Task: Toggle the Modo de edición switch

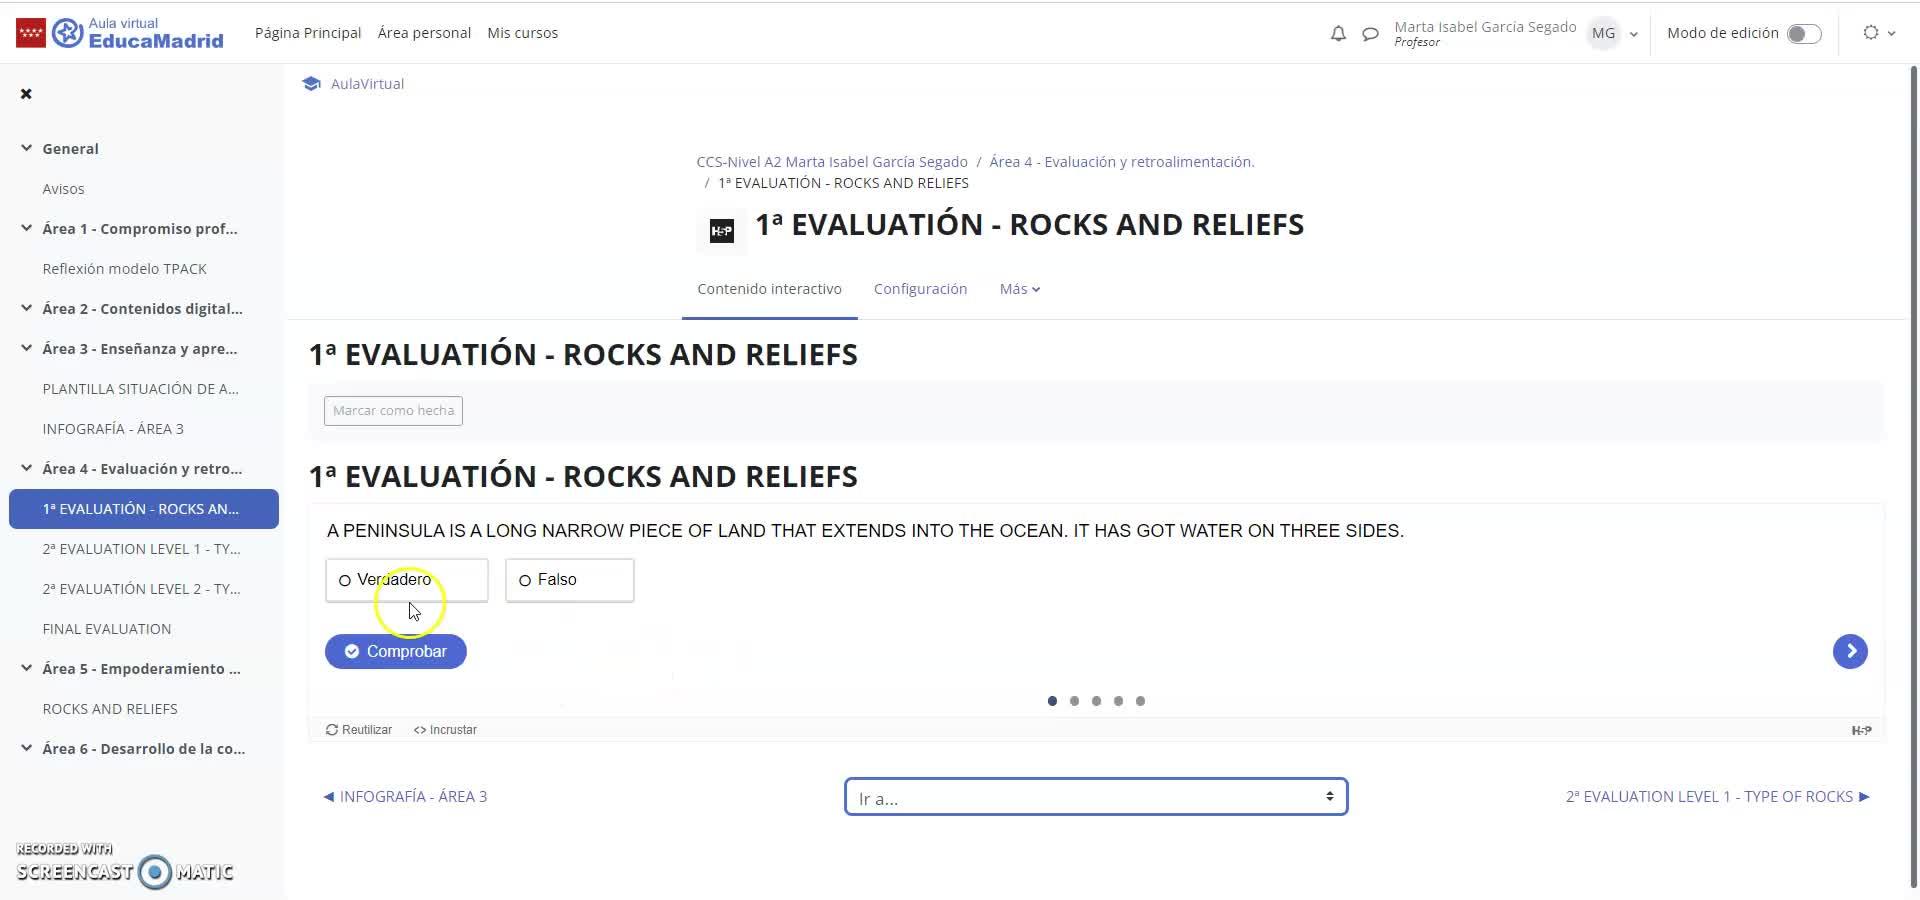Action: [x=1804, y=34]
